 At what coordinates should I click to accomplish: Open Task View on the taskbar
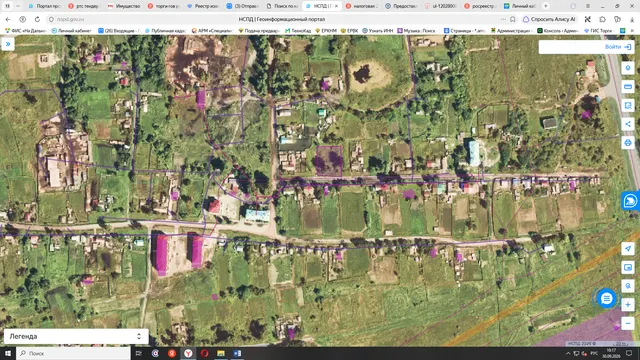coord(139,353)
